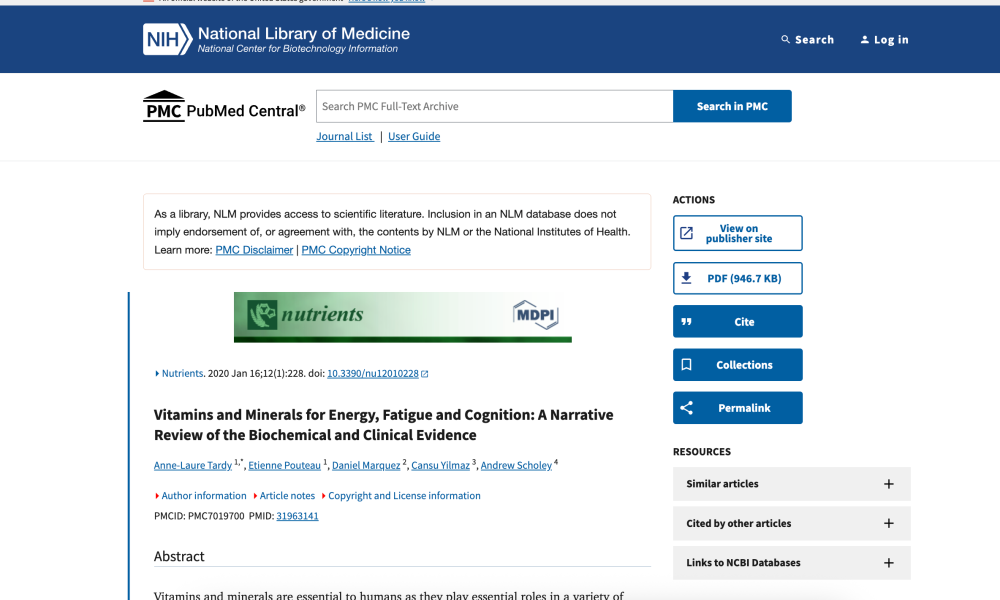Click the download icon on the PDF button
Screen dimensions: 1000x600
coord(686,278)
